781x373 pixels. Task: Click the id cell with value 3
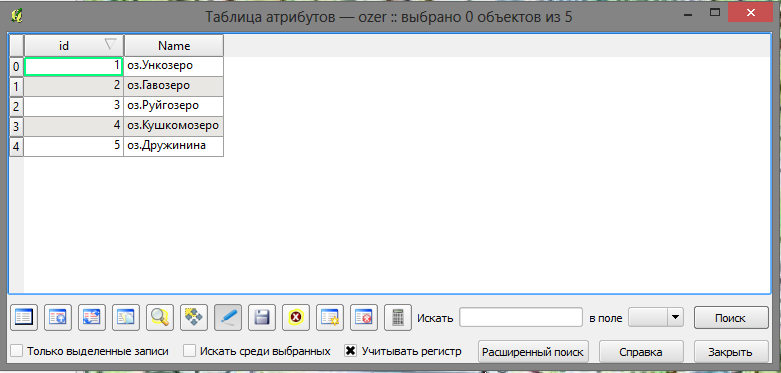click(74, 106)
